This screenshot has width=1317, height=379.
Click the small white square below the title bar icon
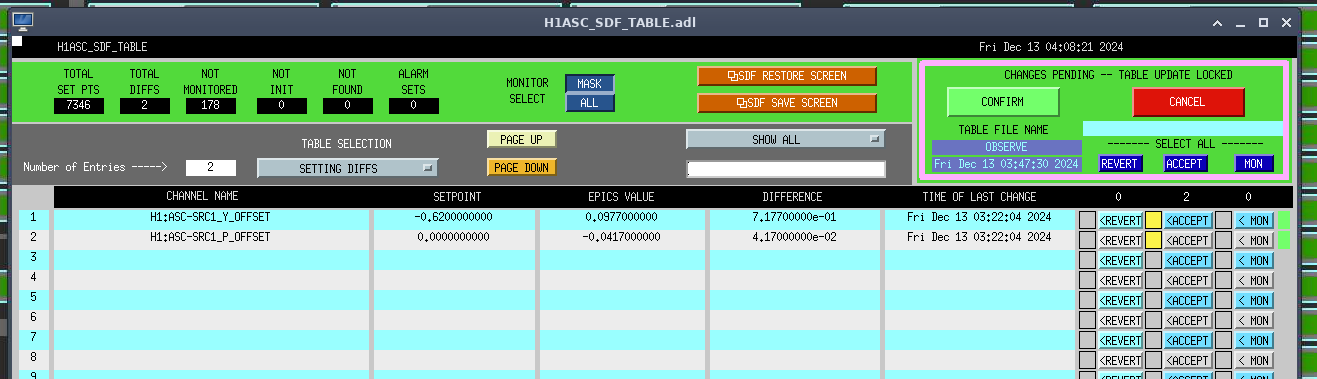click(17, 41)
